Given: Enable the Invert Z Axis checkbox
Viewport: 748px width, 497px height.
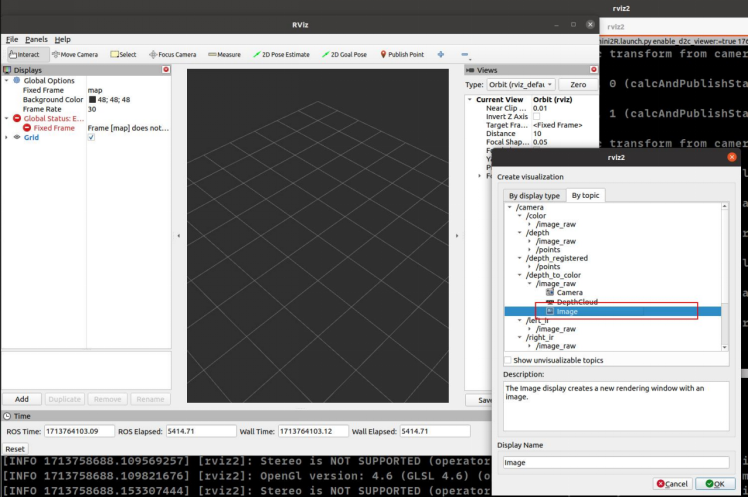Looking at the screenshot, I should tap(537, 117).
